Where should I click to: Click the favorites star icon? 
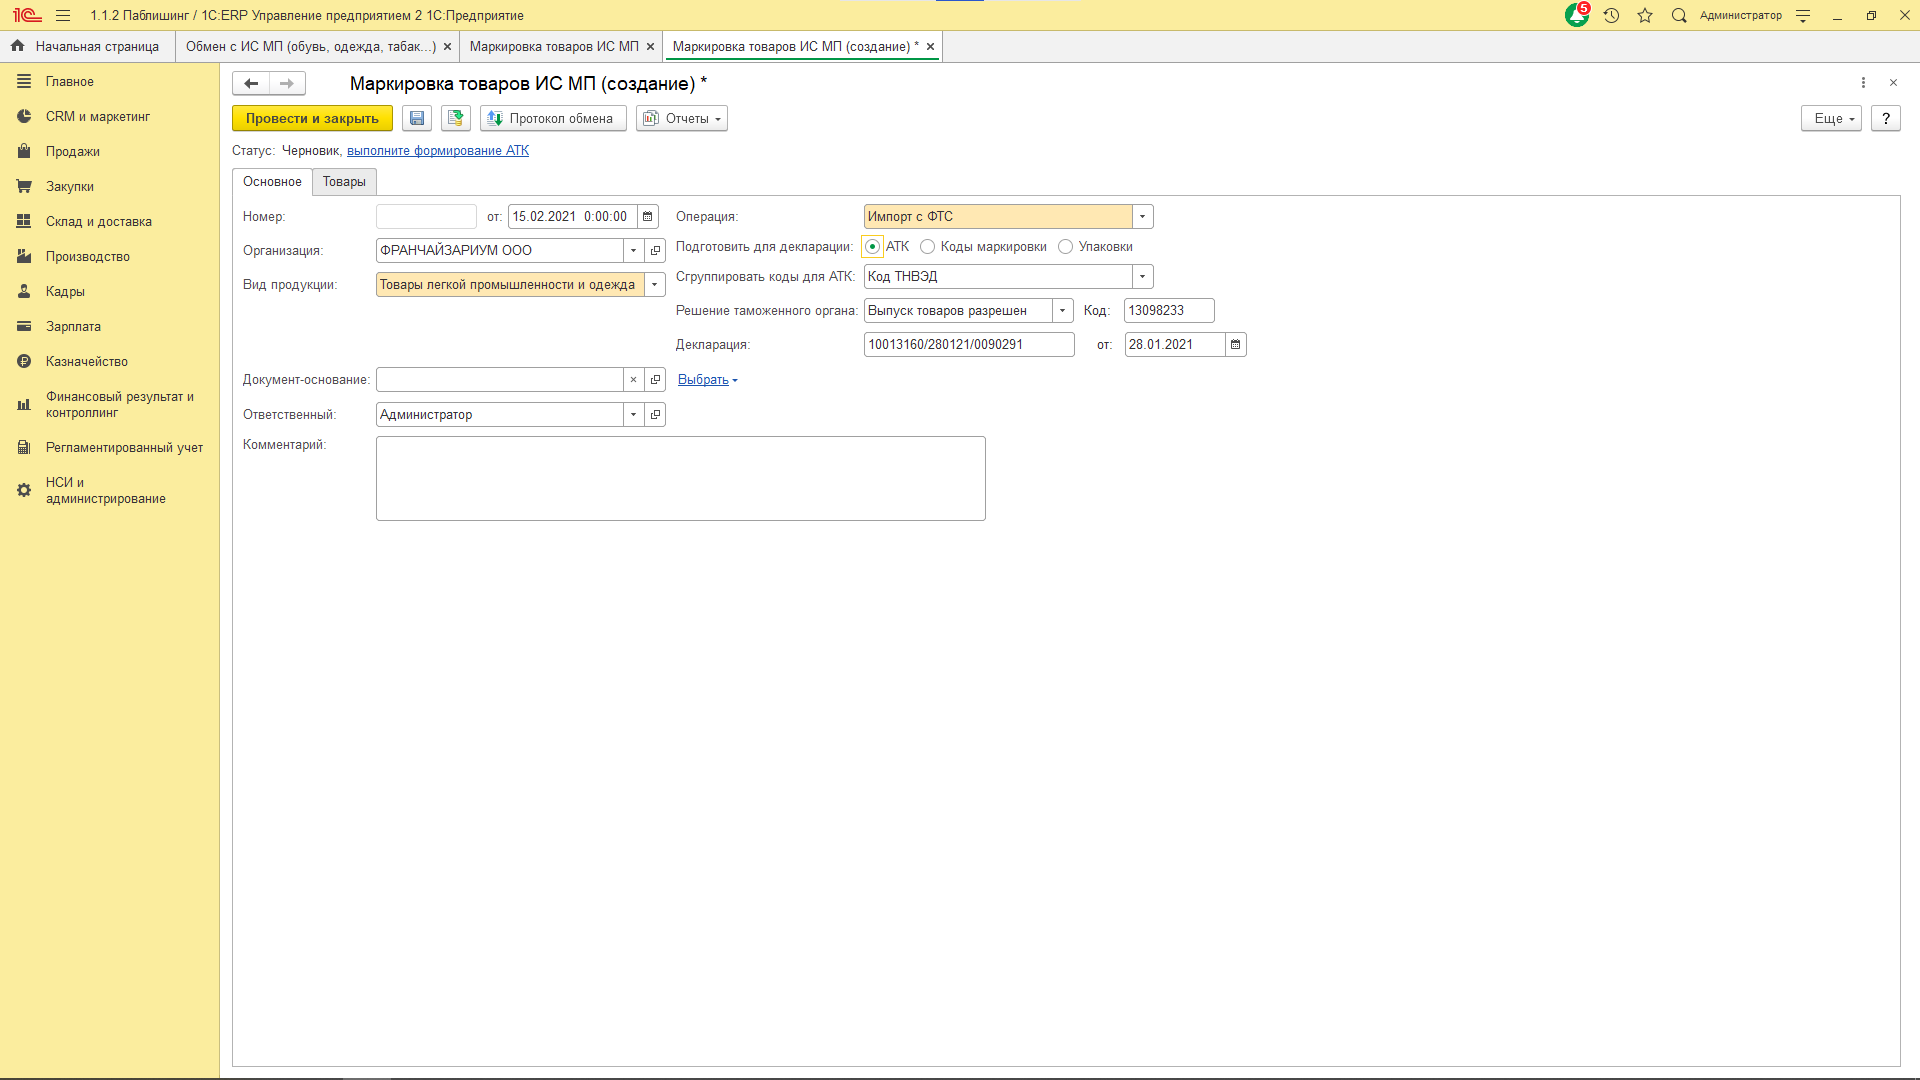1645,15
